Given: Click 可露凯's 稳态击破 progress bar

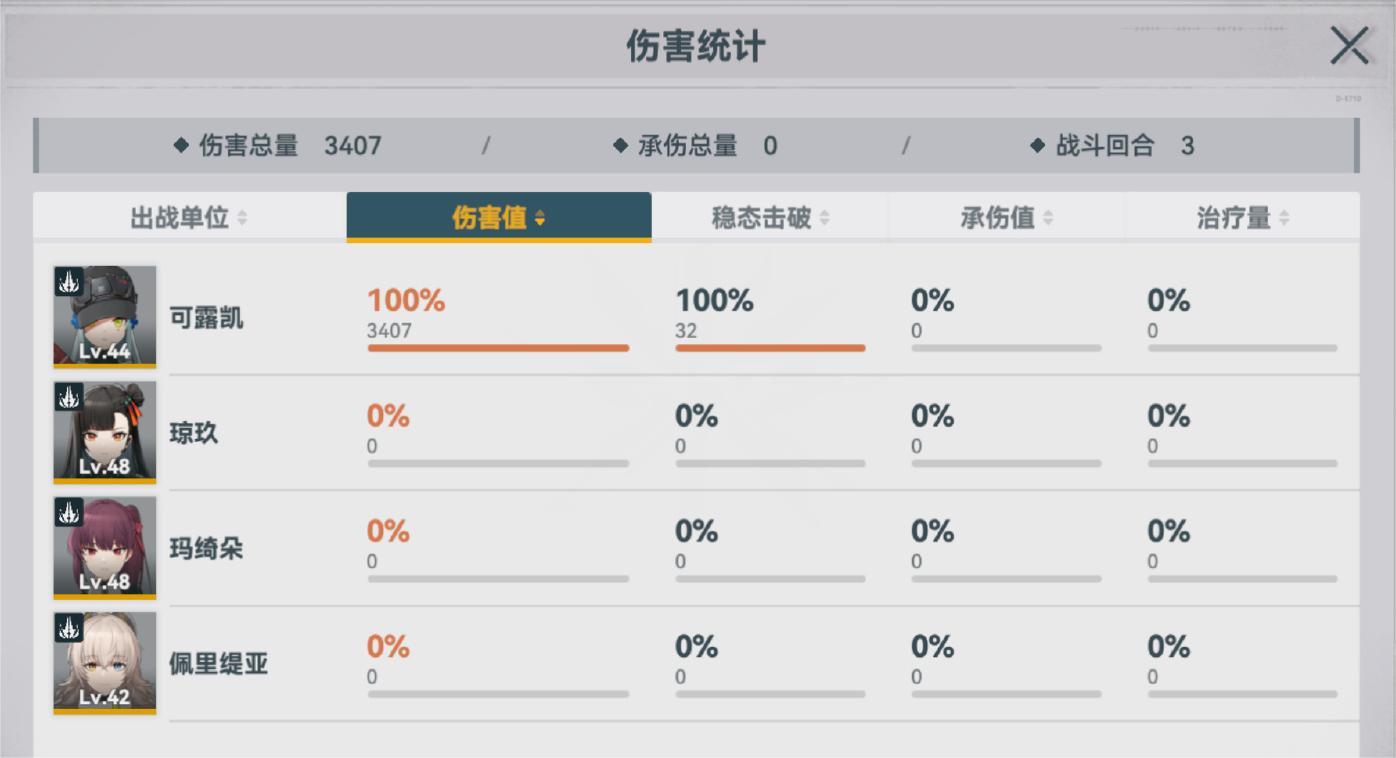Looking at the screenshot, I should (770, 348).
